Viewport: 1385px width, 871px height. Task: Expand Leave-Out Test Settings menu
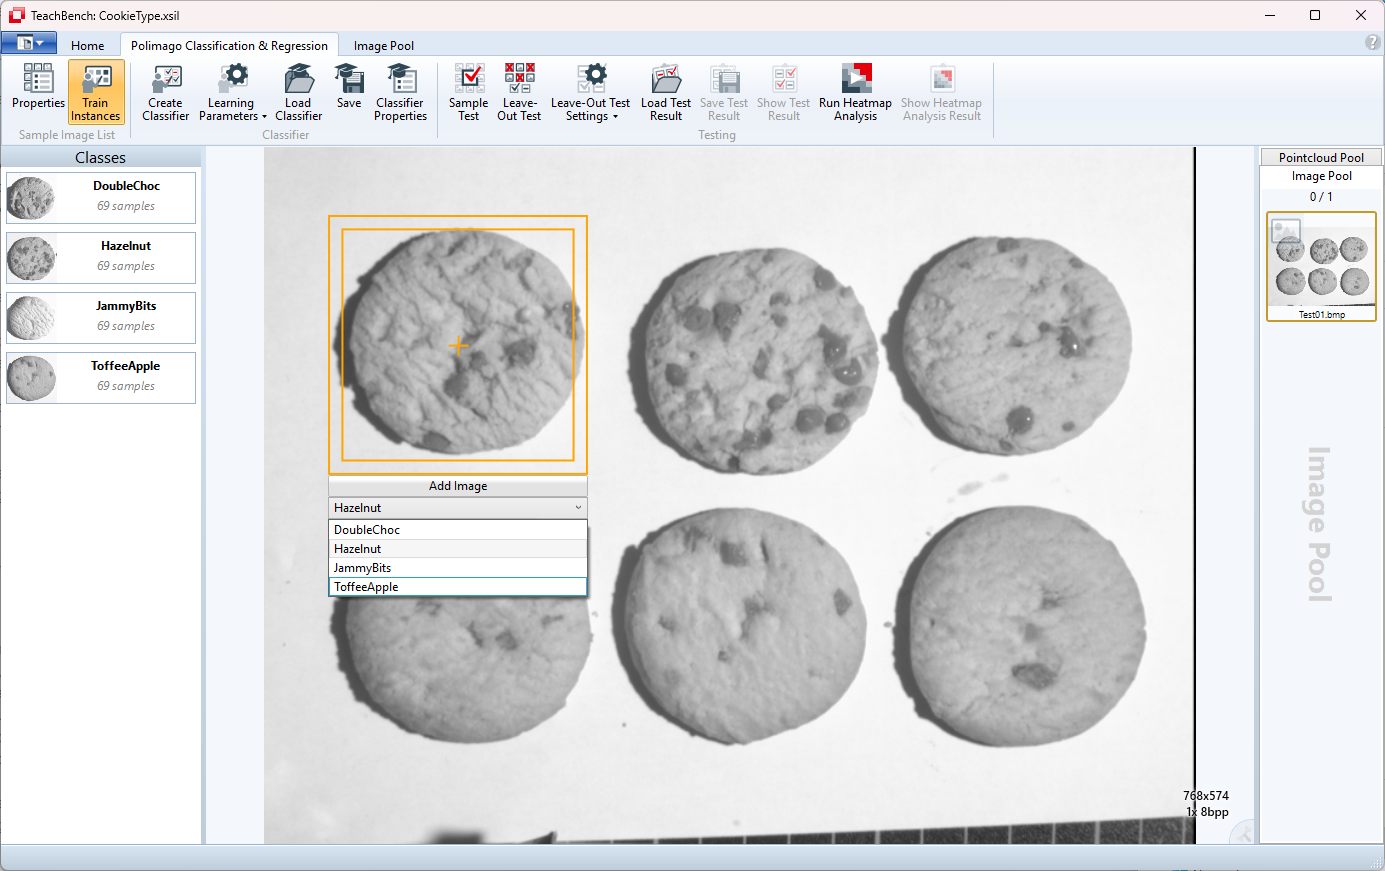591,110
